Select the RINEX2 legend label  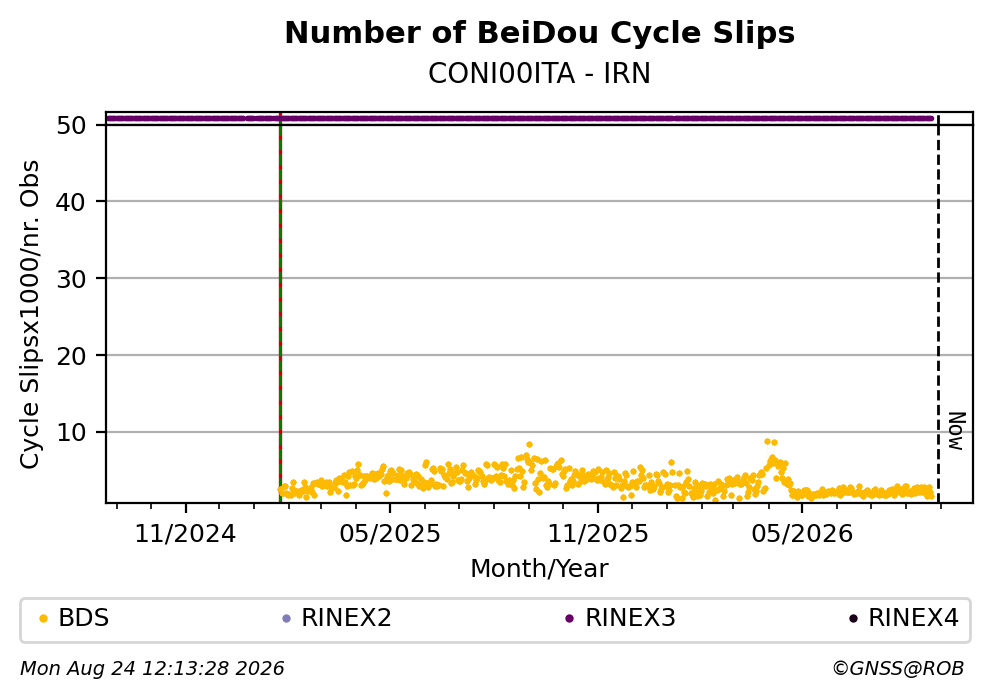click(x=346, y=618)
